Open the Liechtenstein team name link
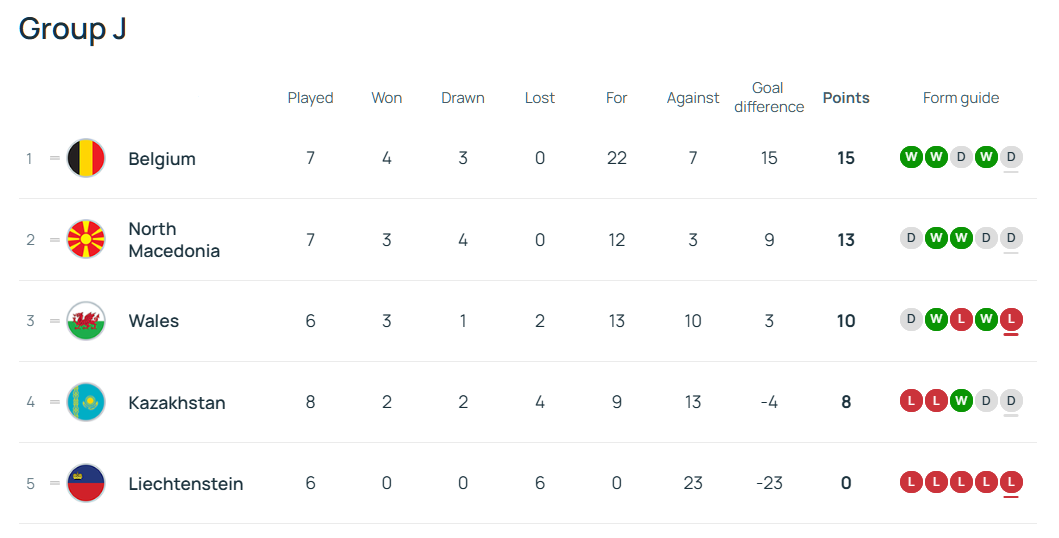Viewport: 1059px width, 538px height. 186,484
